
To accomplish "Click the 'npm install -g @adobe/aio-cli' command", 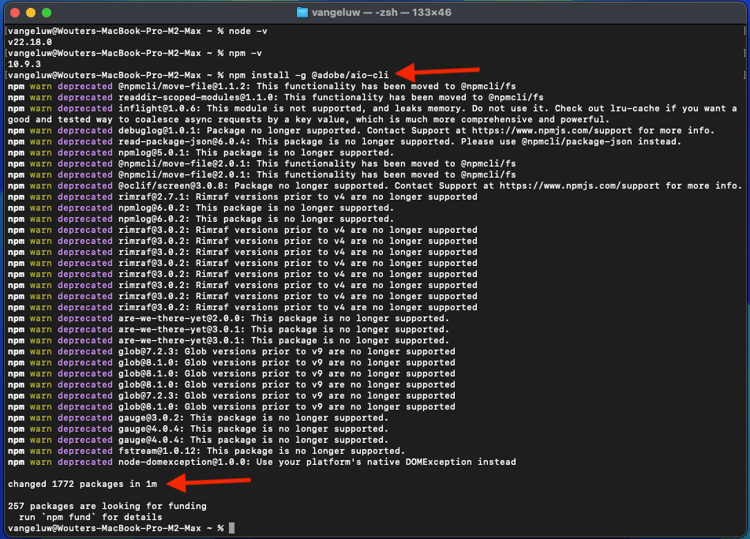I will coord(309,75).
